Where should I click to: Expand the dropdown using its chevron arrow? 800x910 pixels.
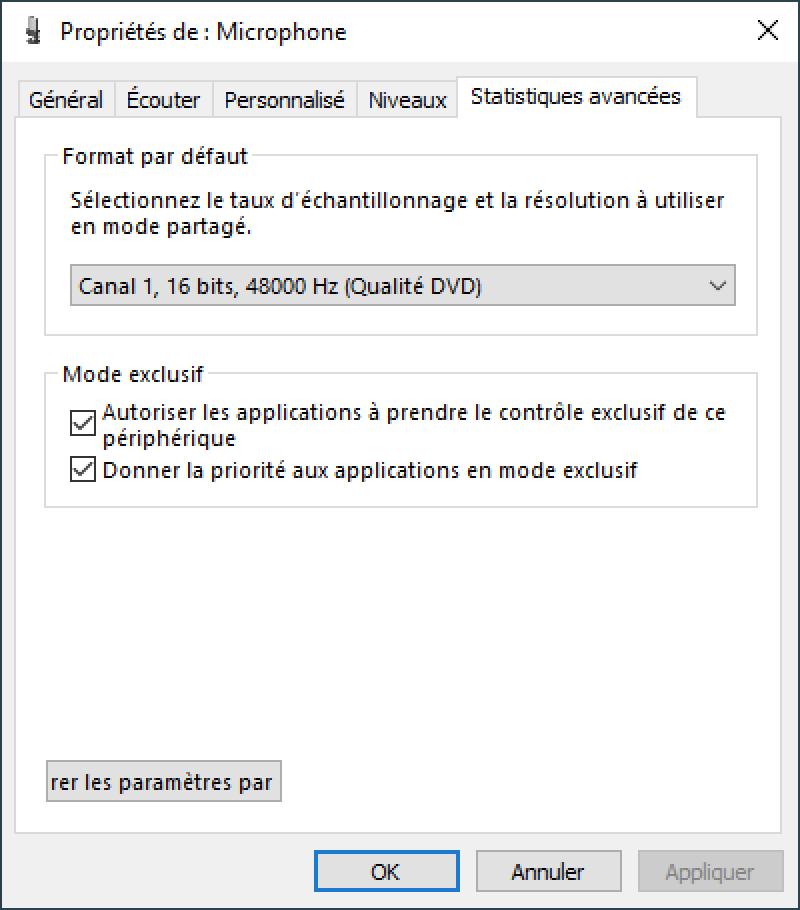tap(718, 286)
